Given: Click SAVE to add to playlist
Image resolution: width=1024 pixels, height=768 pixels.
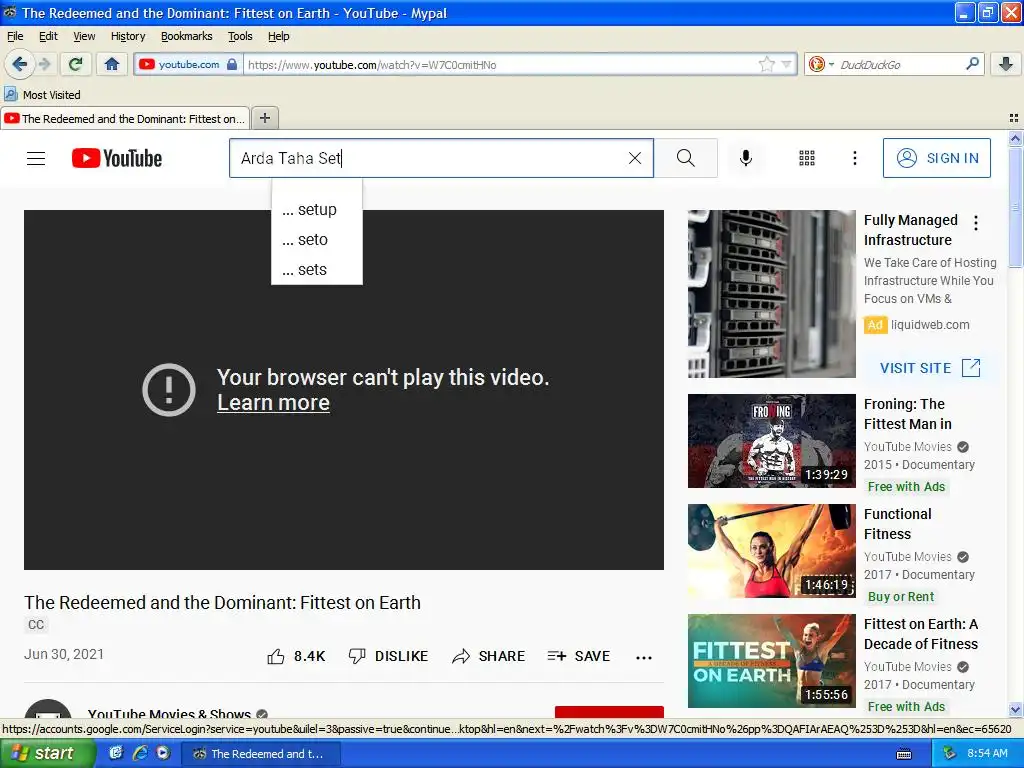Looking at the screenshot, I should pos(579,656).
